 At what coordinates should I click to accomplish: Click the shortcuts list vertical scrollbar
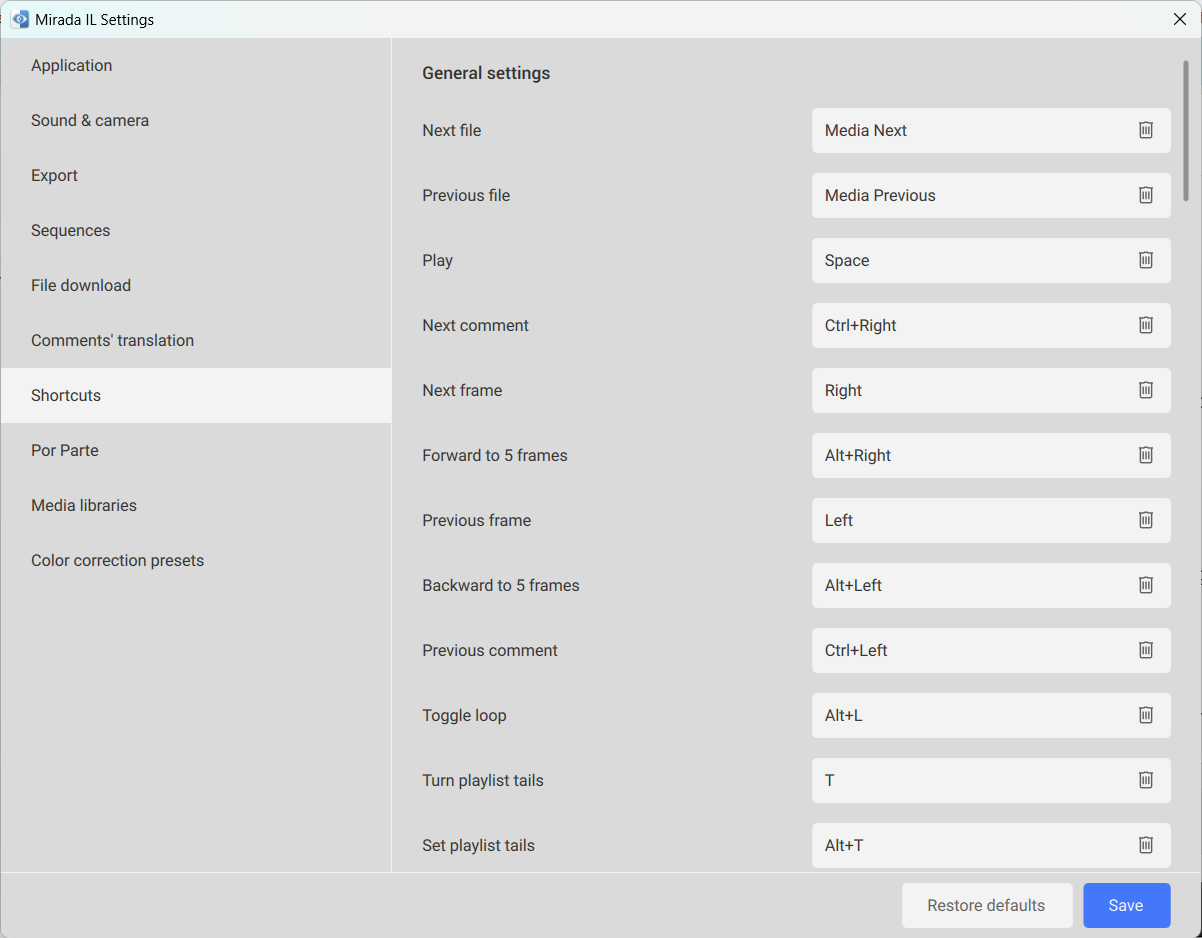(x=1186, y=130)
